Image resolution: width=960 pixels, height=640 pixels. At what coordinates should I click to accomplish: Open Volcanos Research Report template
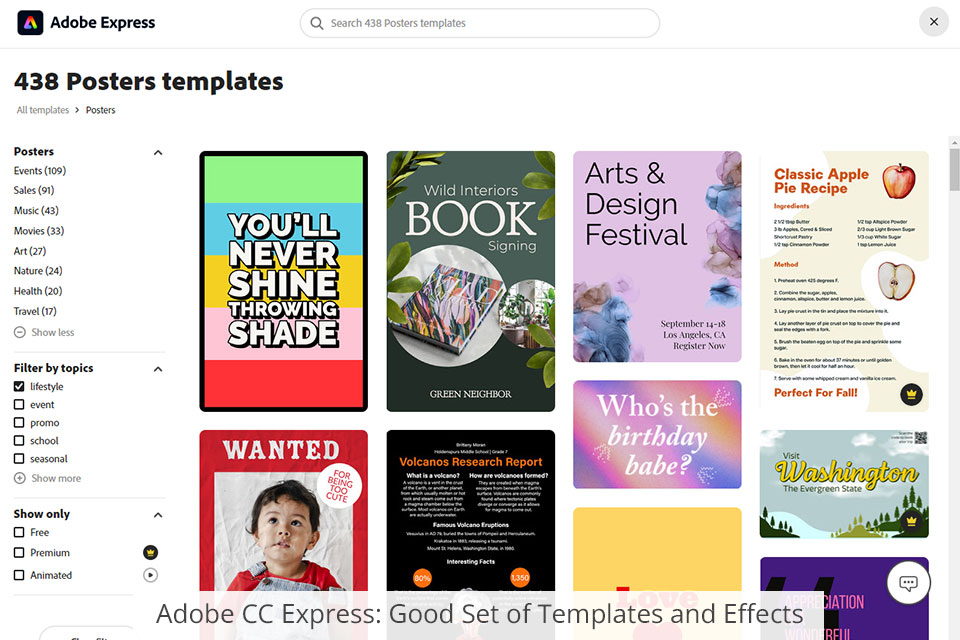[471, 535]
